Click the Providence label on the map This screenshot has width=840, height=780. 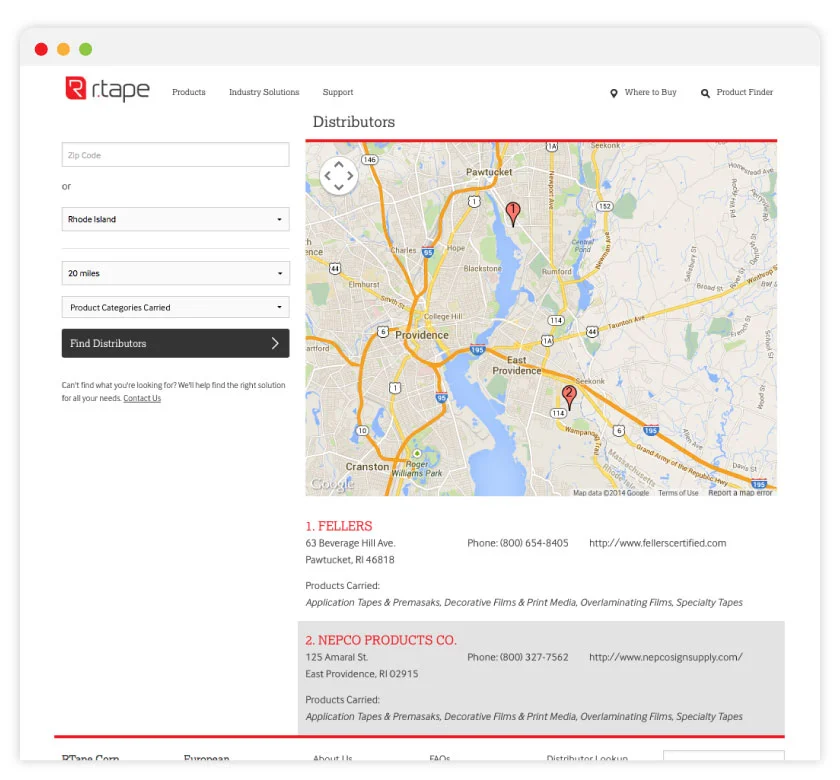pyautogui.click(x=422, y=335)
